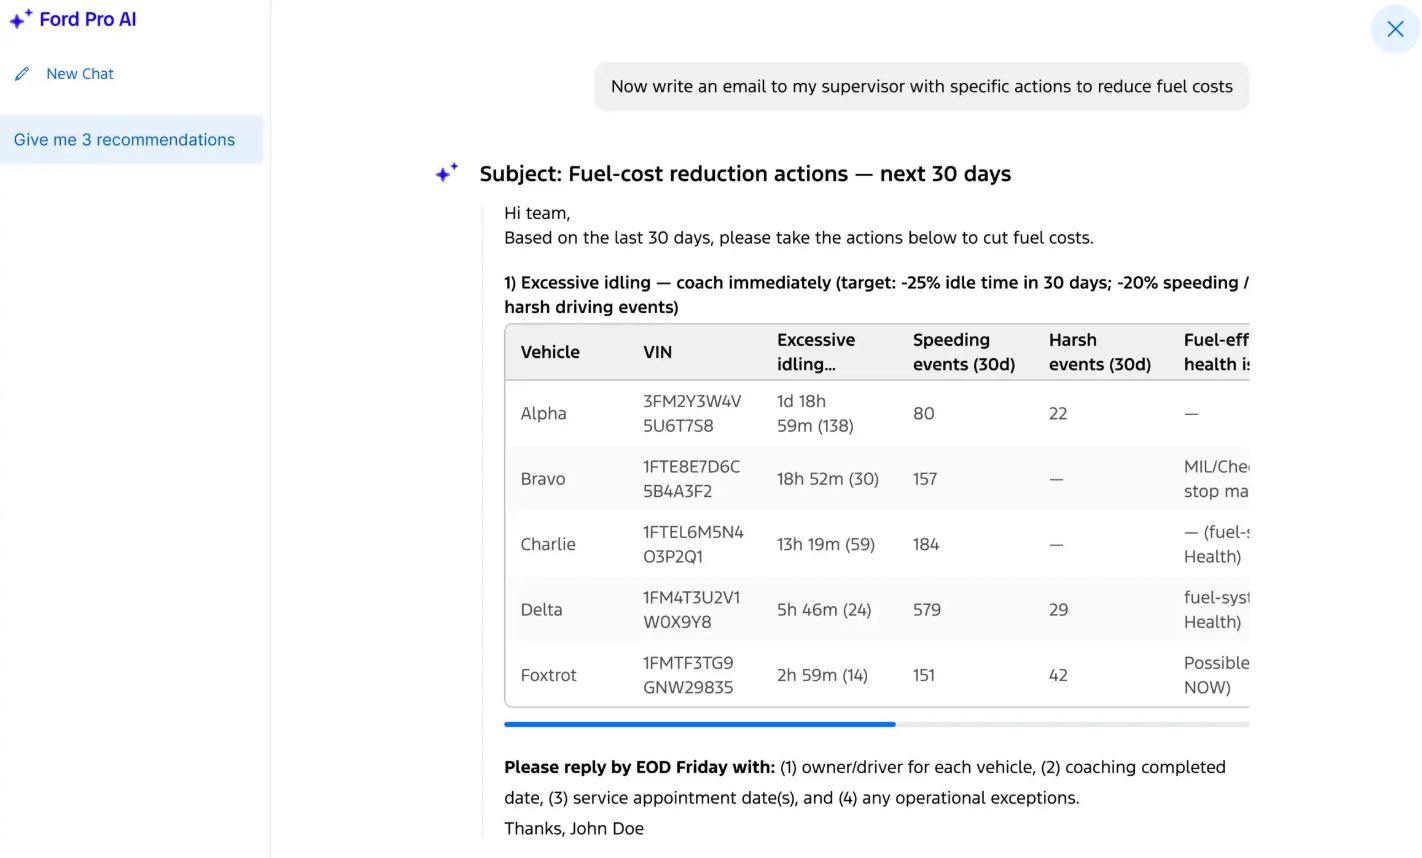The image size is (1422, 858).
Task: Click the Excessive idling column header
Action: [816, 352]
